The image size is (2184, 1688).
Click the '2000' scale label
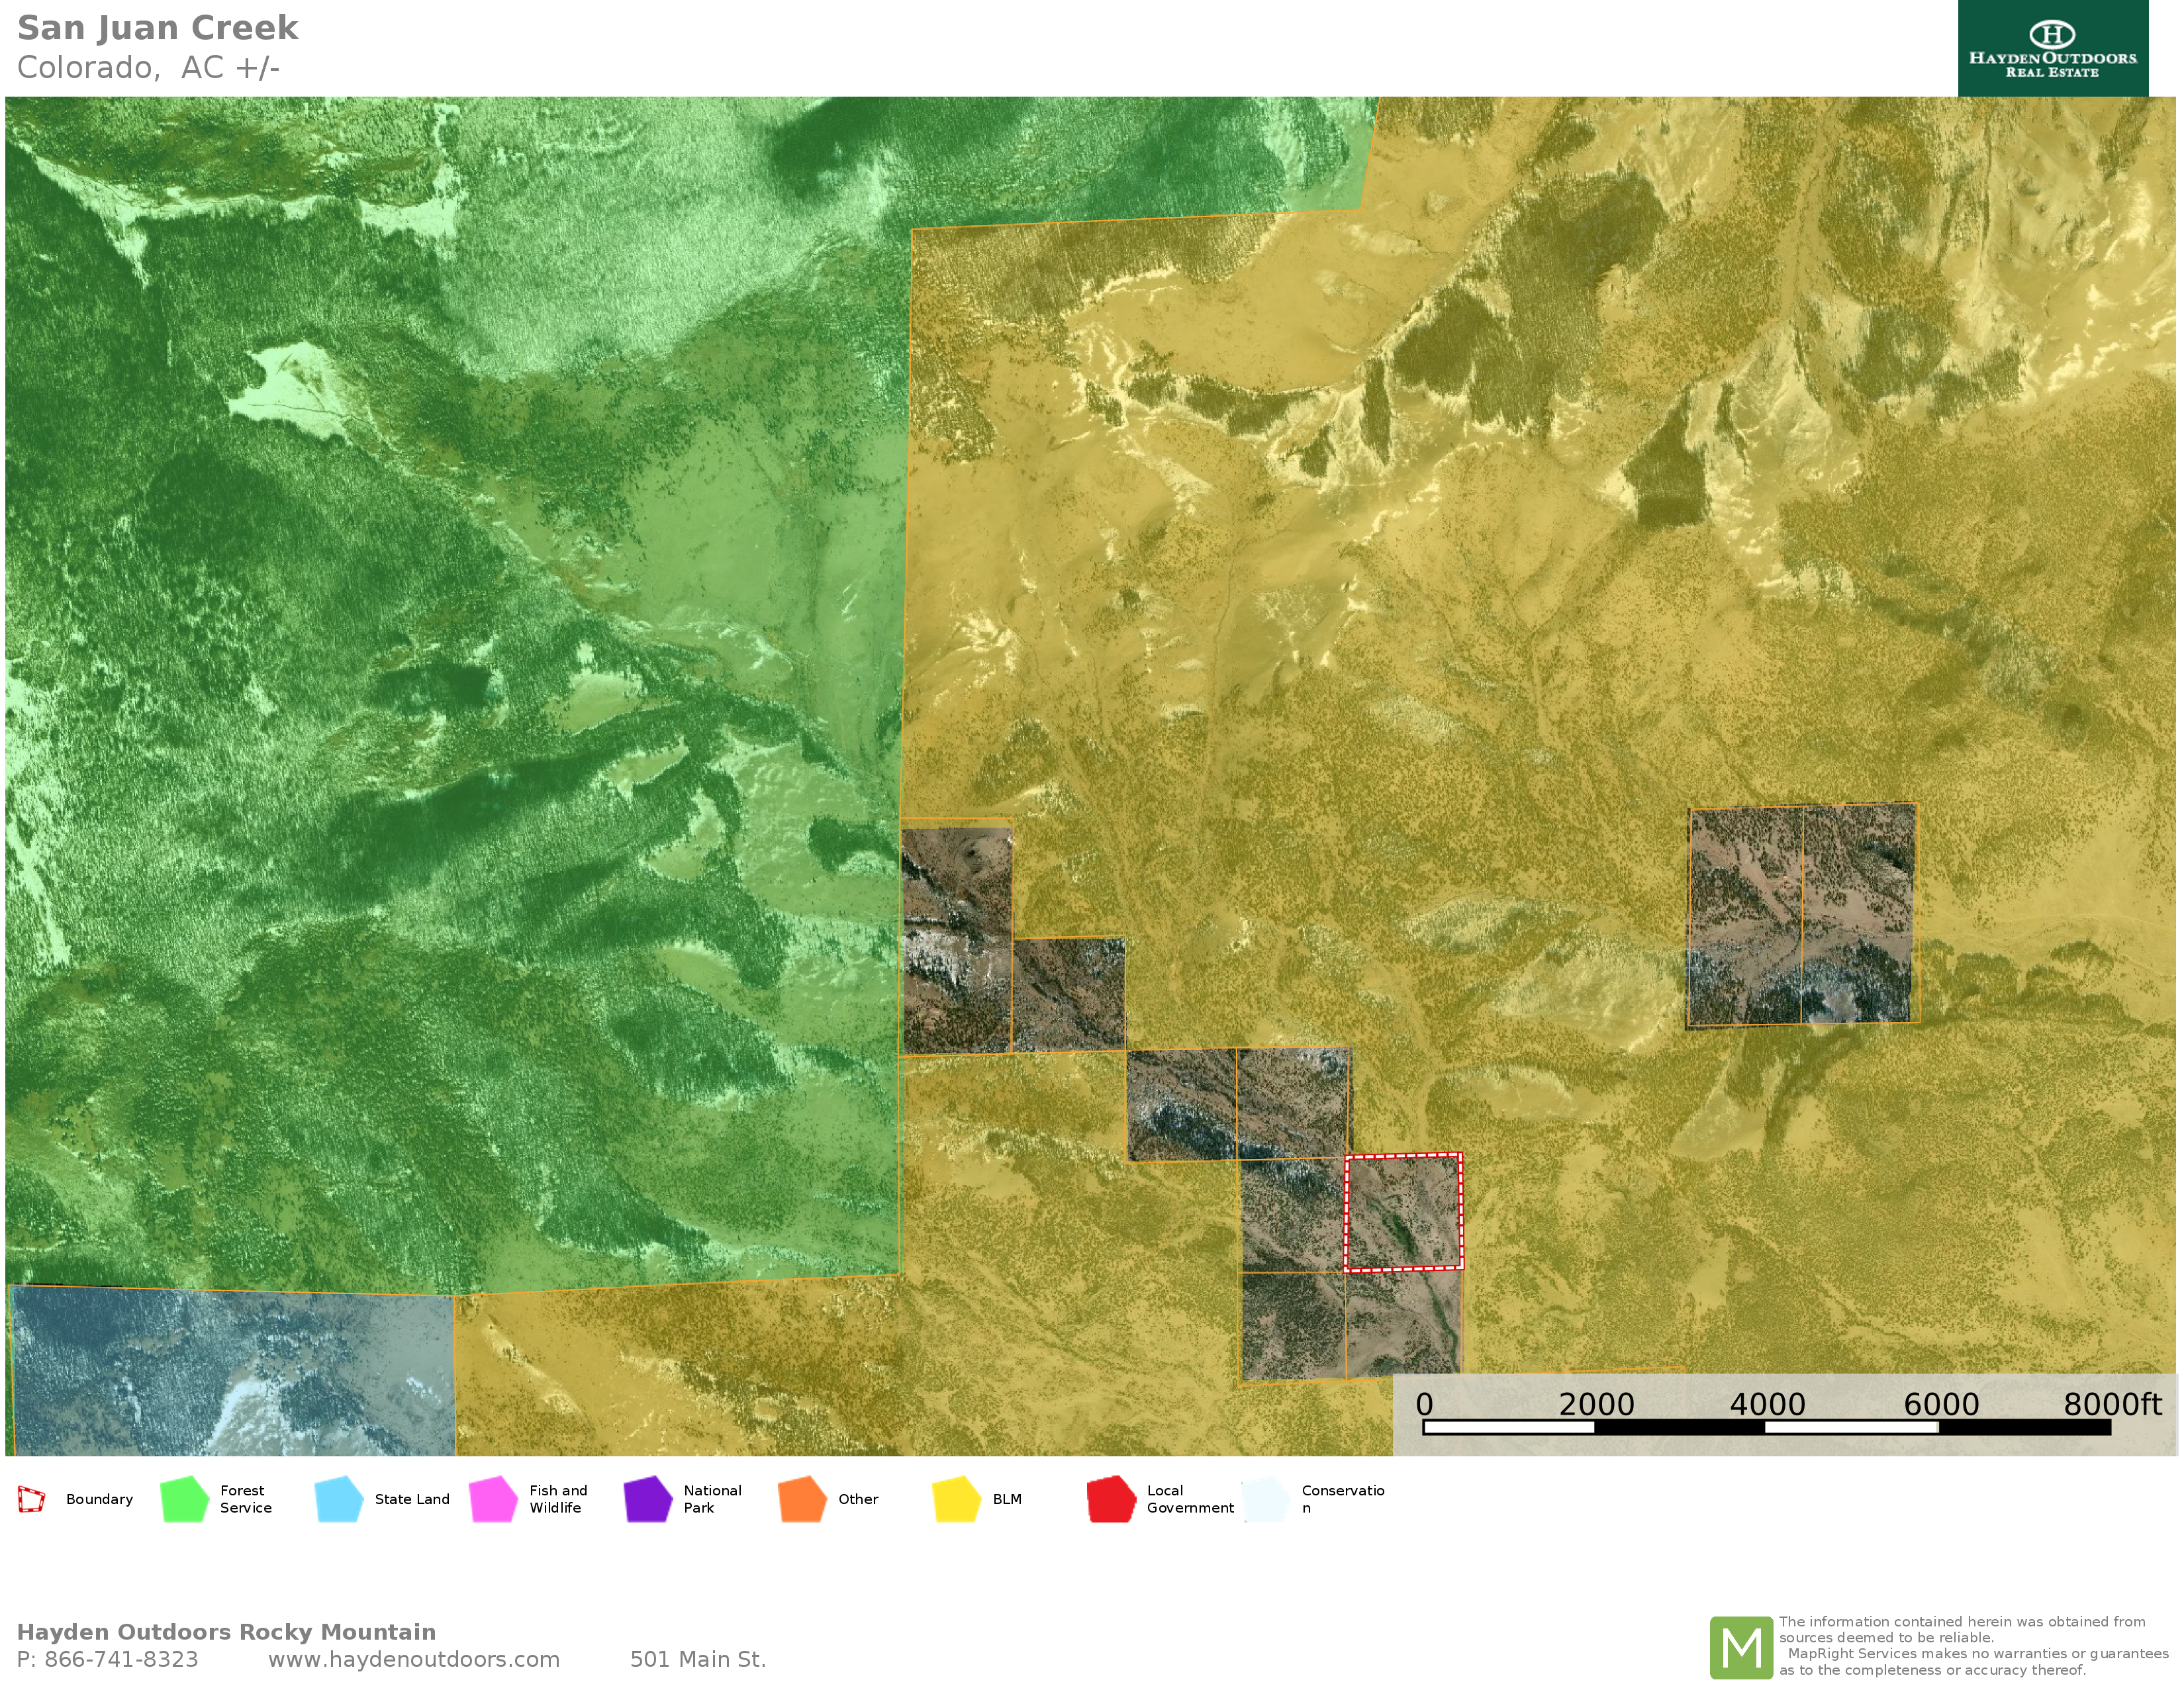click(1596, 1405)
